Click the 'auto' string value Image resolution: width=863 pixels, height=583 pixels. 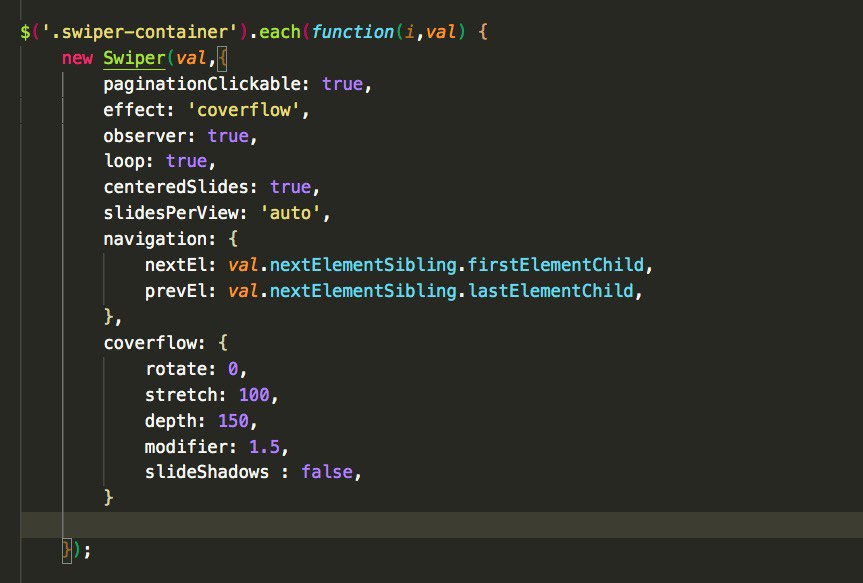[290, 213]
